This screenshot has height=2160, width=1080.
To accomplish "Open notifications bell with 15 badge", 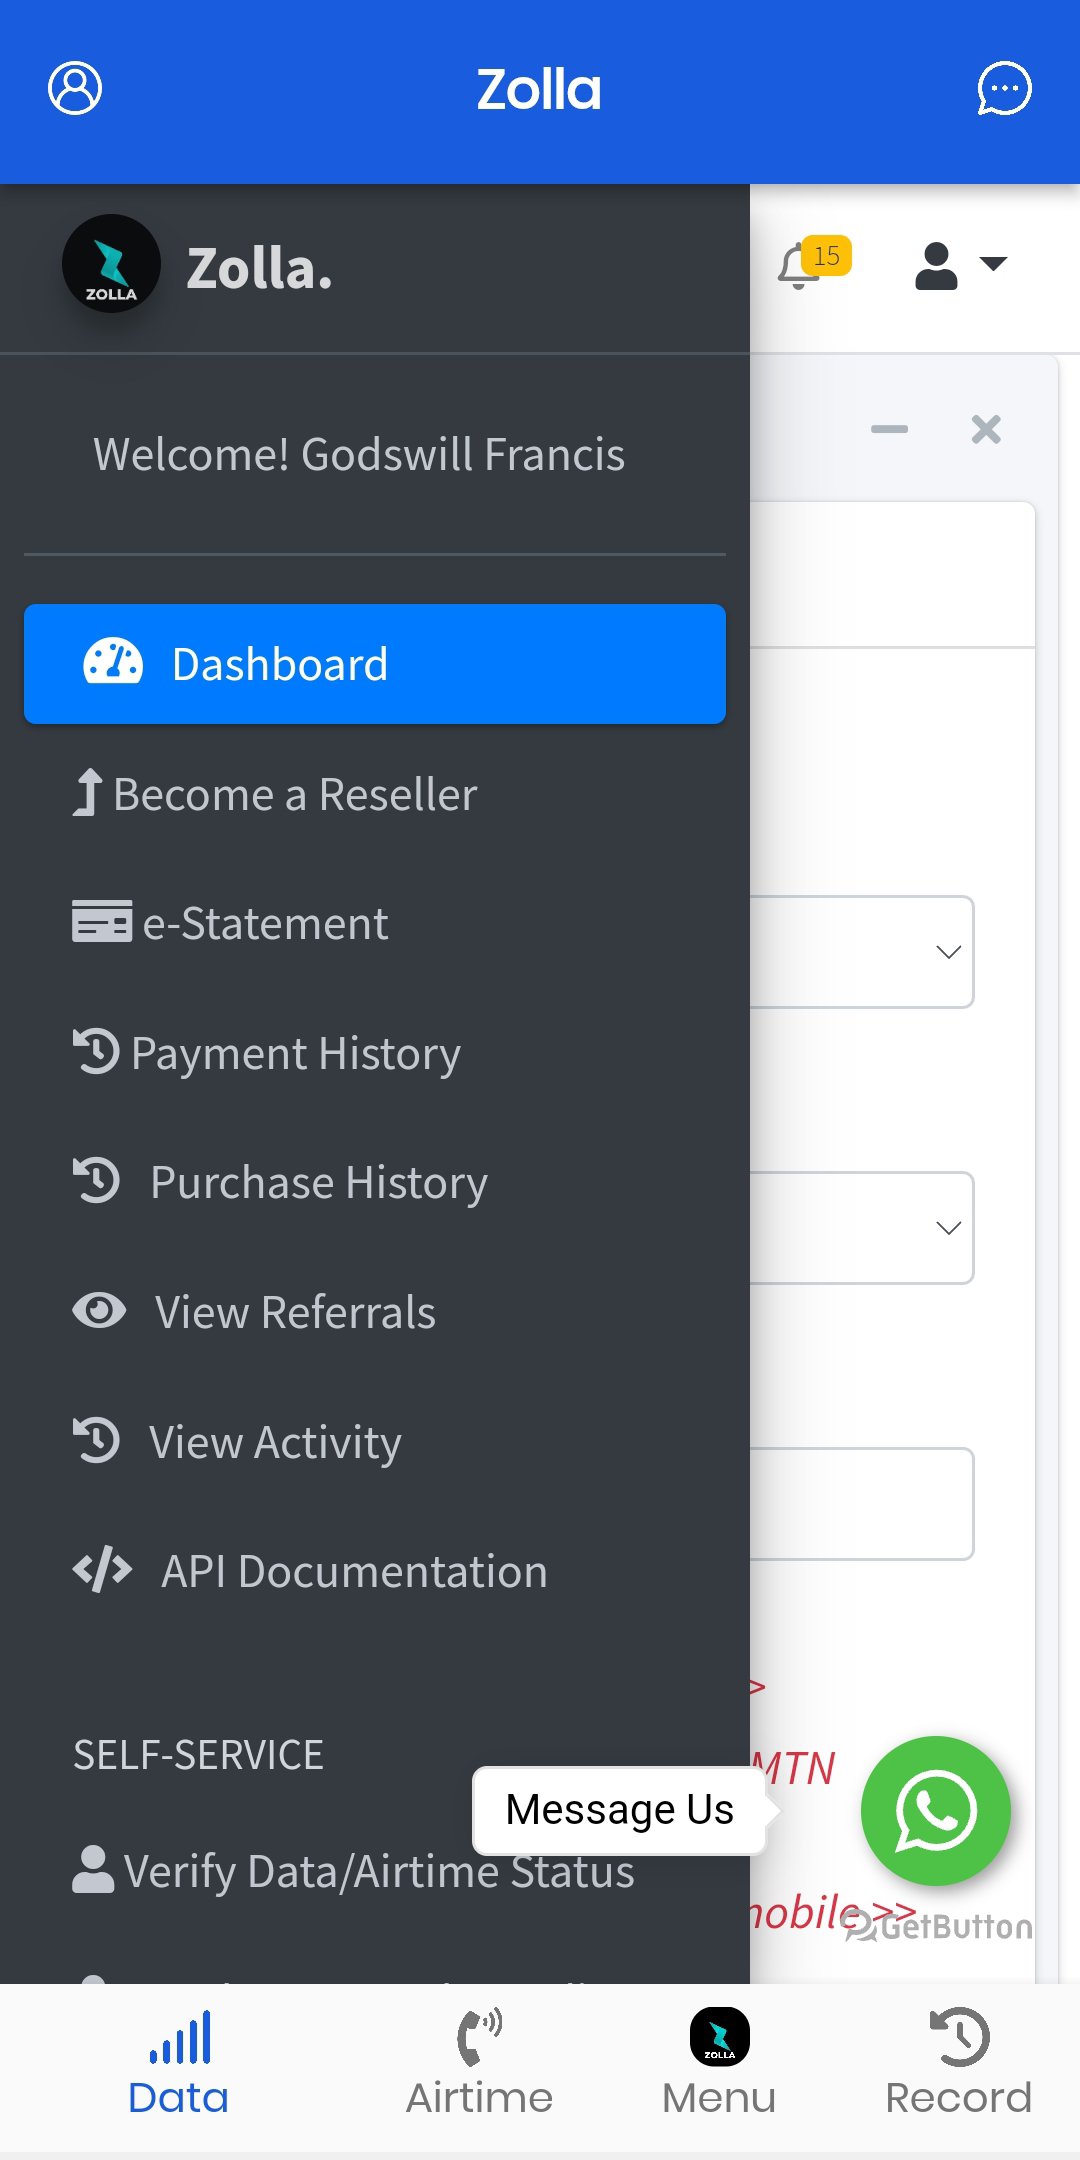I will tap(802, 265).
